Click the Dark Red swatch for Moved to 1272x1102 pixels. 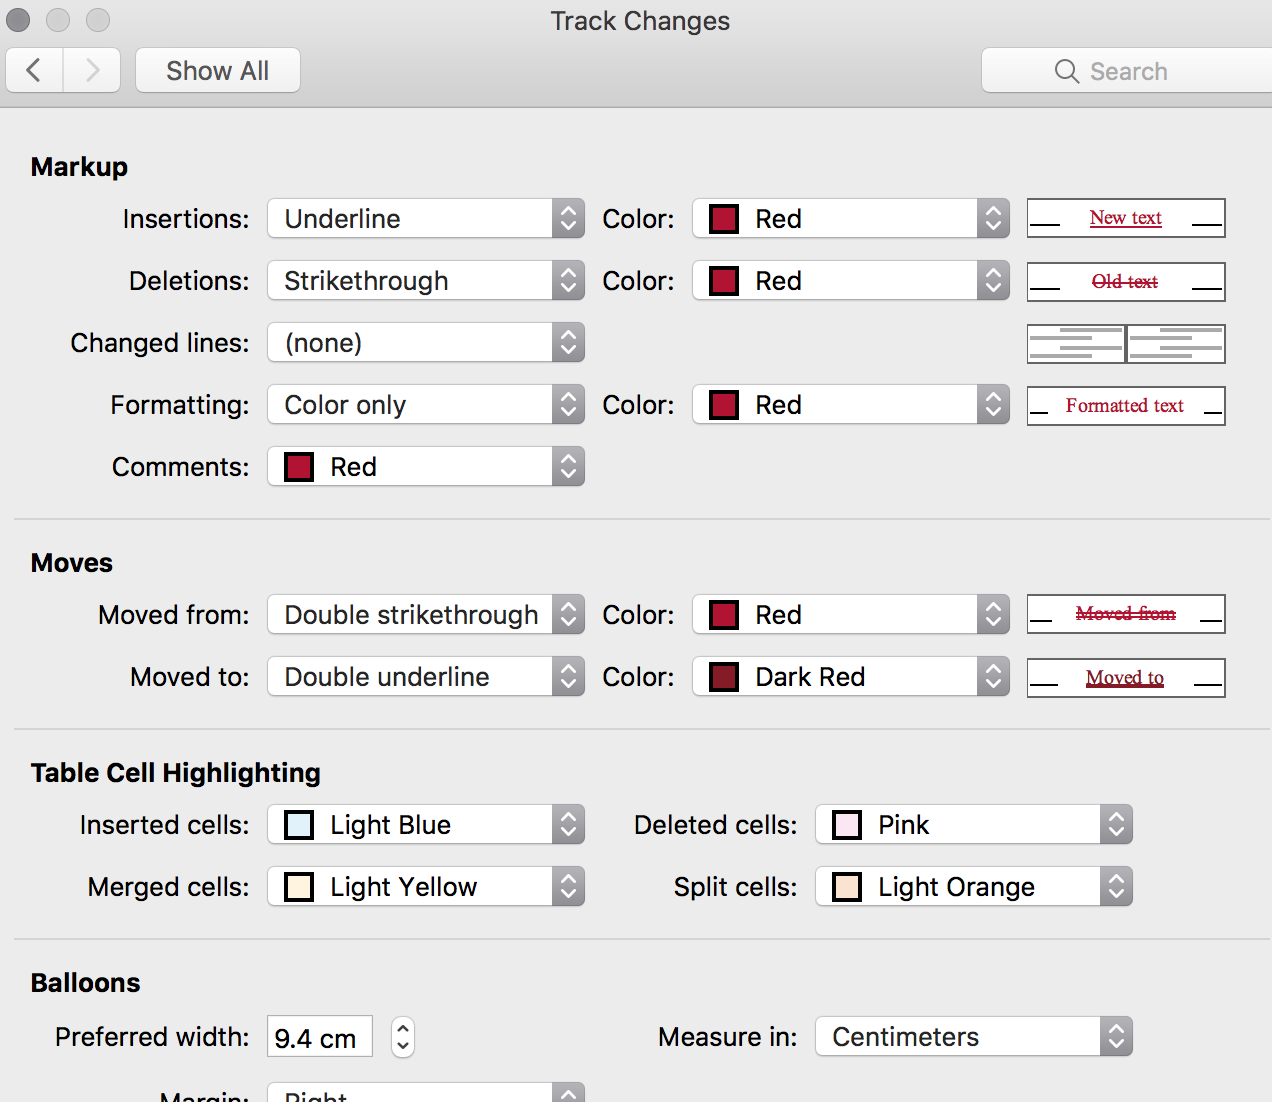point(724,677)
